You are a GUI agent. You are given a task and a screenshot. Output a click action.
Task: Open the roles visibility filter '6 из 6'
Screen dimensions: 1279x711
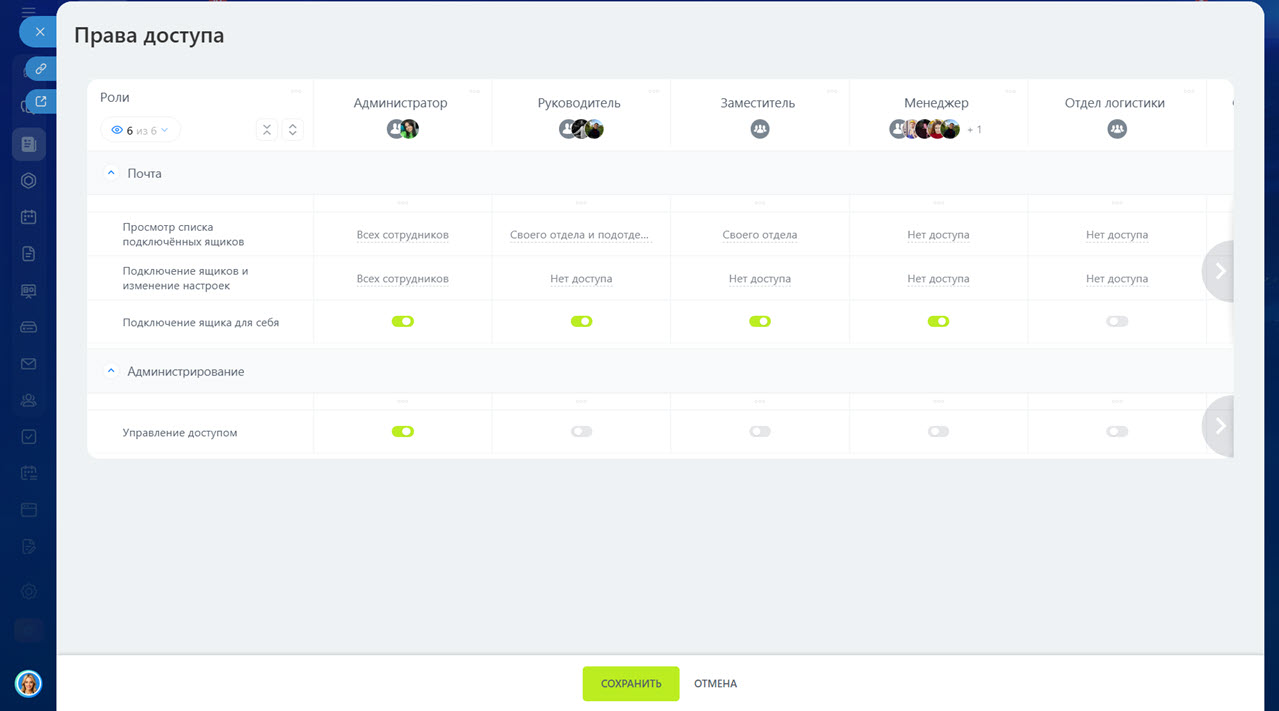141,130
